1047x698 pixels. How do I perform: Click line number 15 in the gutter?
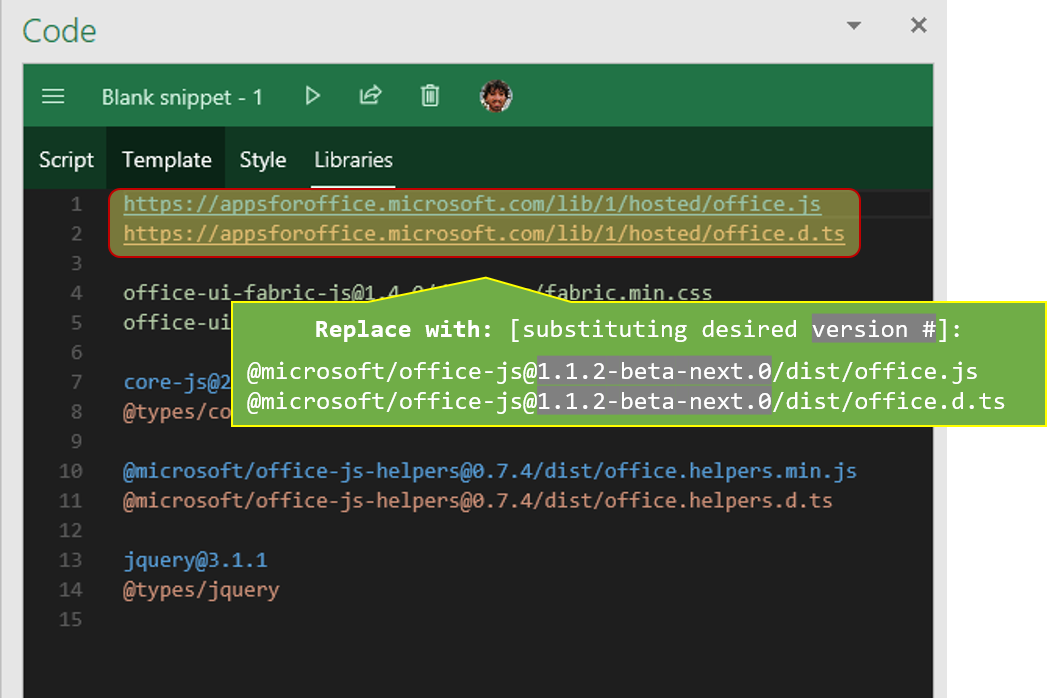(x=70, y=619)
